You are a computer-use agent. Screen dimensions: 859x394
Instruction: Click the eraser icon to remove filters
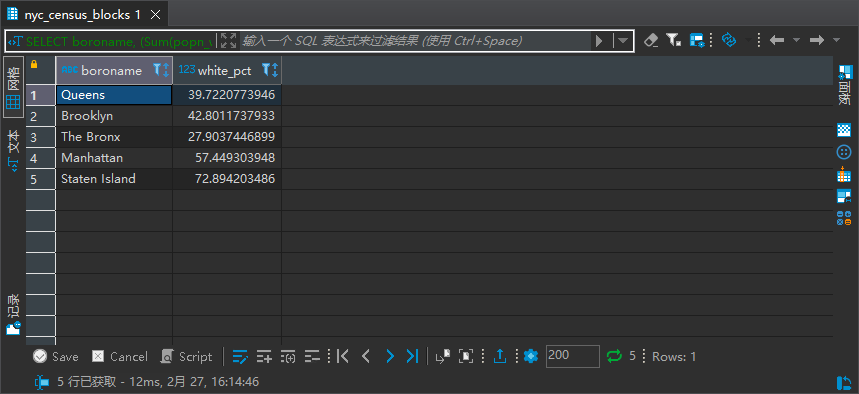coord(651,40)
